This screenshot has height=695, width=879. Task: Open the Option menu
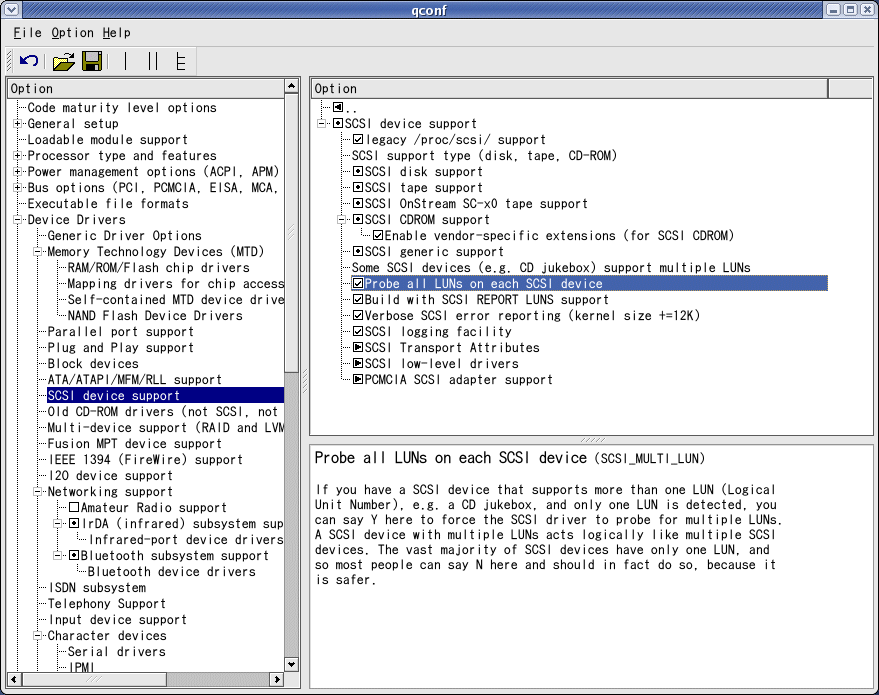72,33
